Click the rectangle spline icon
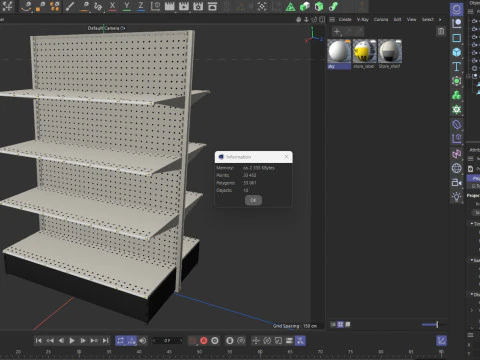This screenshot has width=480, height=360. tap(457, 38)
